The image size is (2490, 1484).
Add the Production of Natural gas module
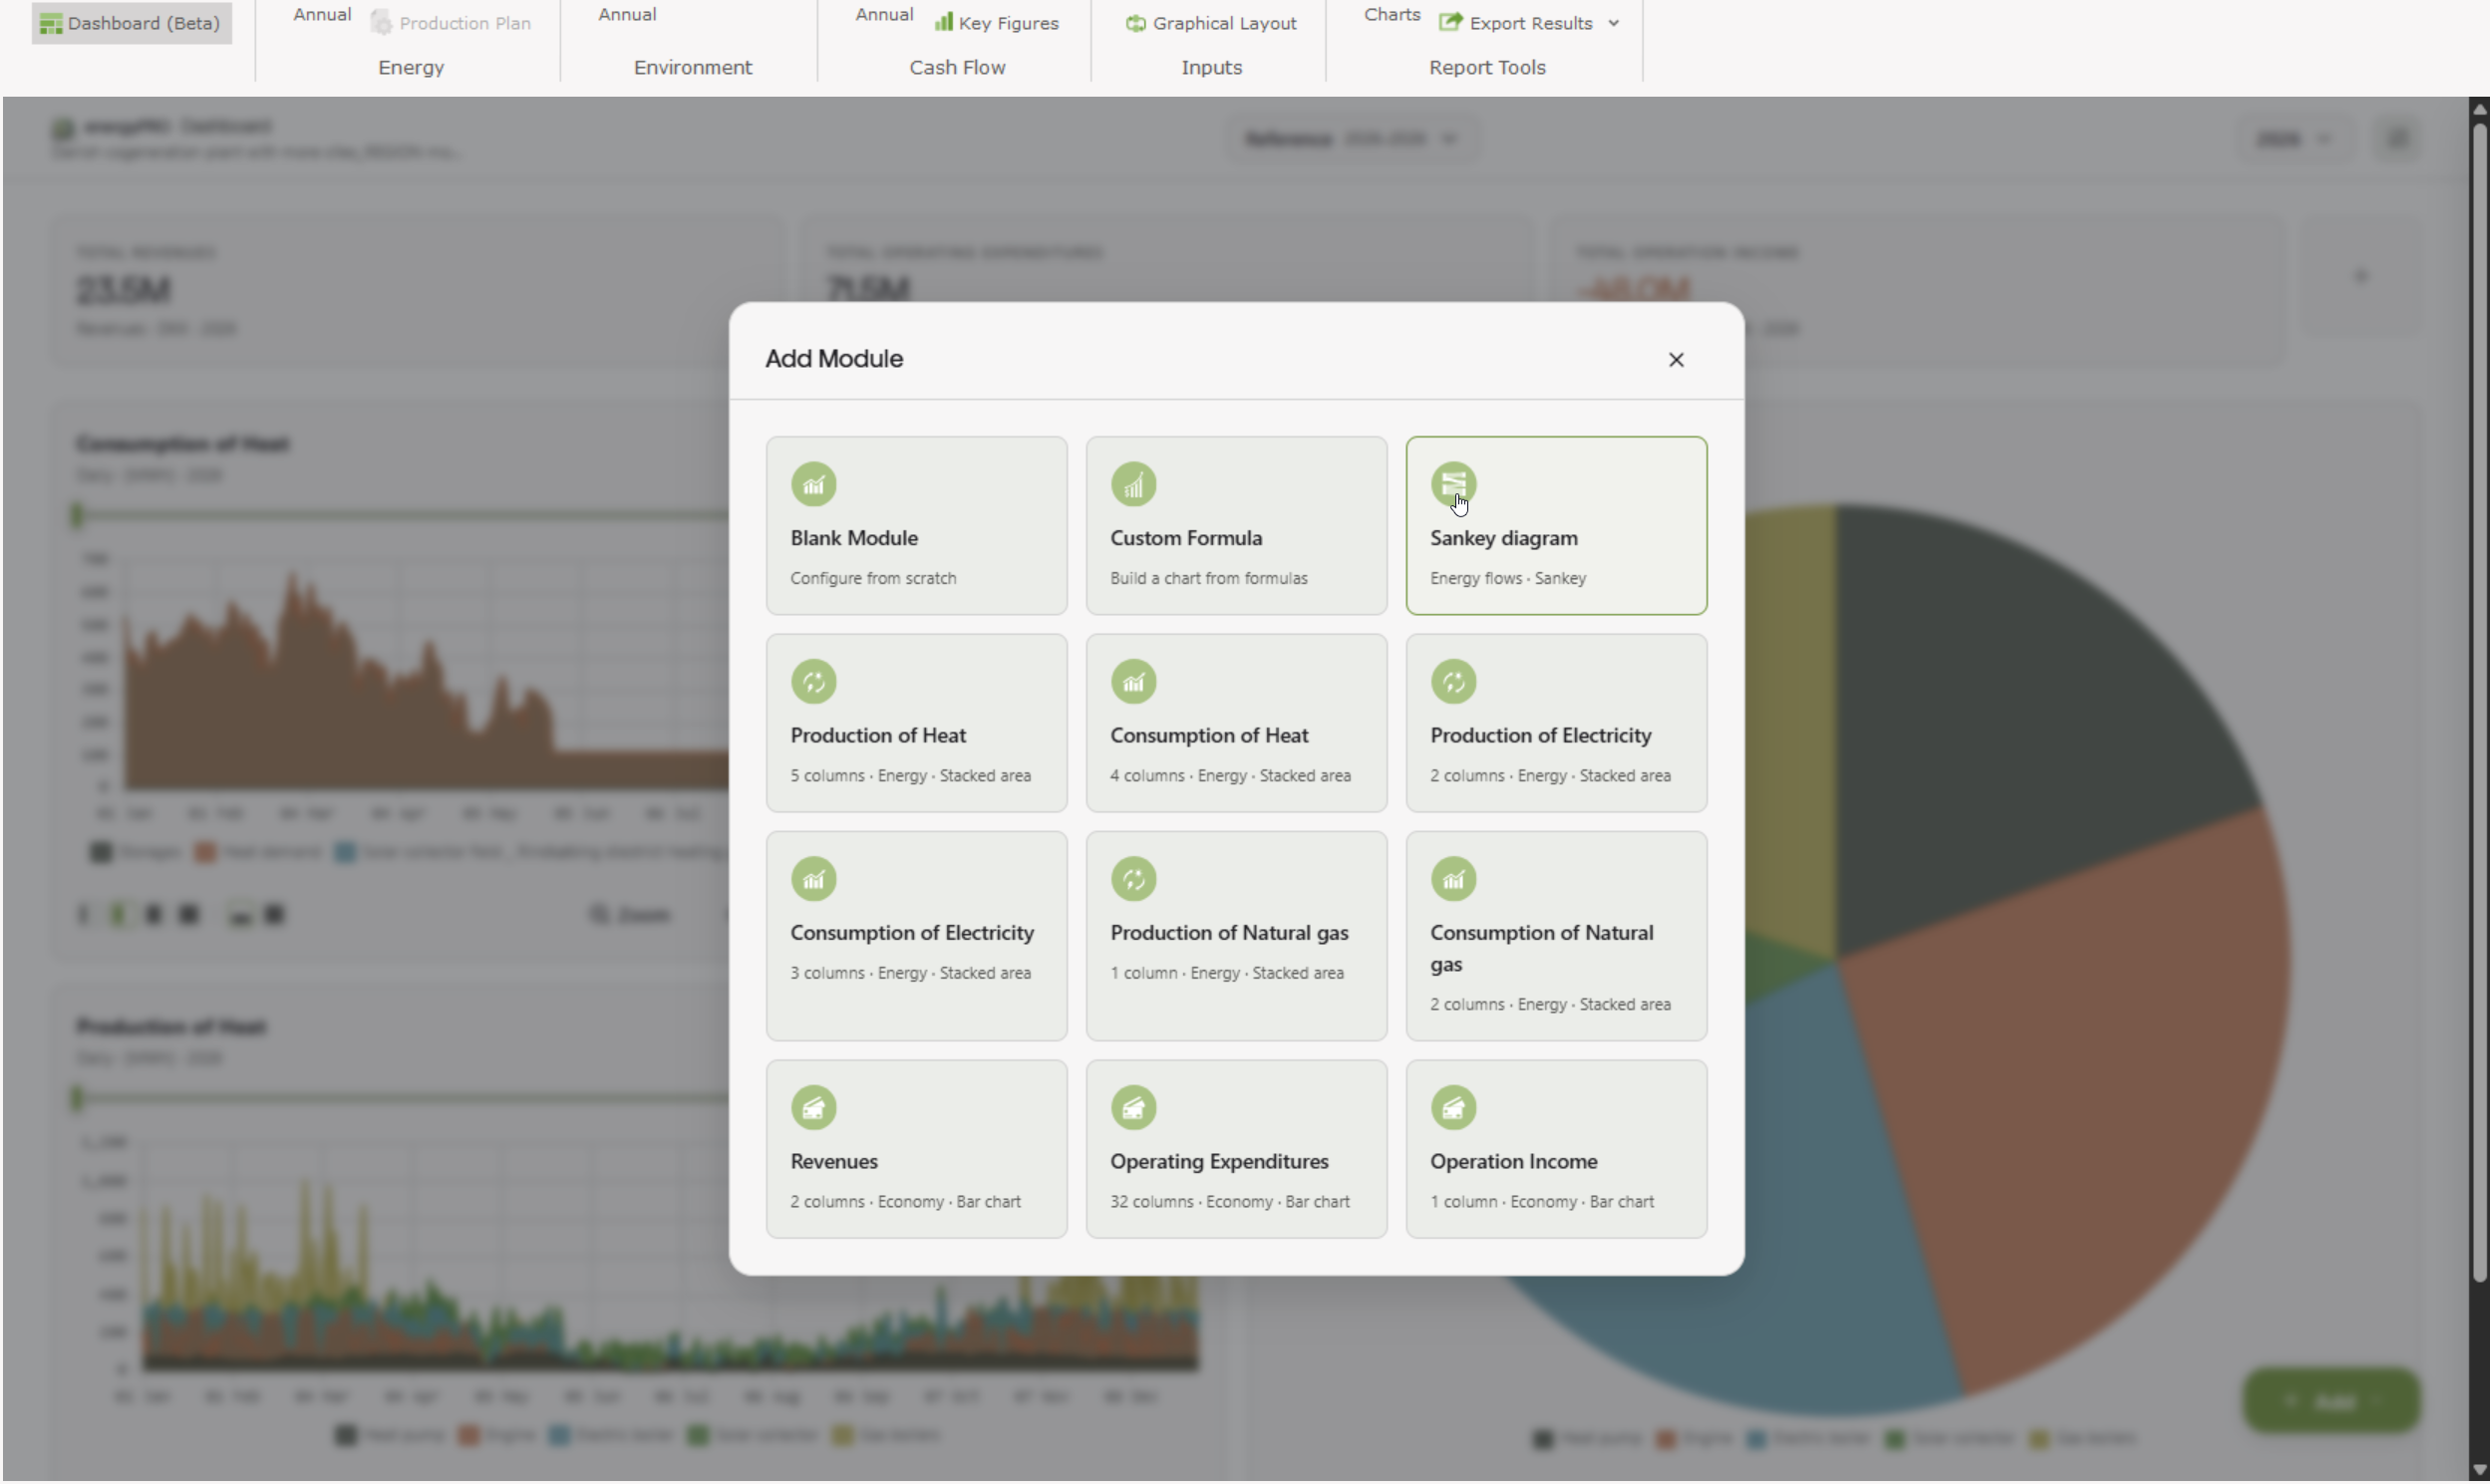1237,937
